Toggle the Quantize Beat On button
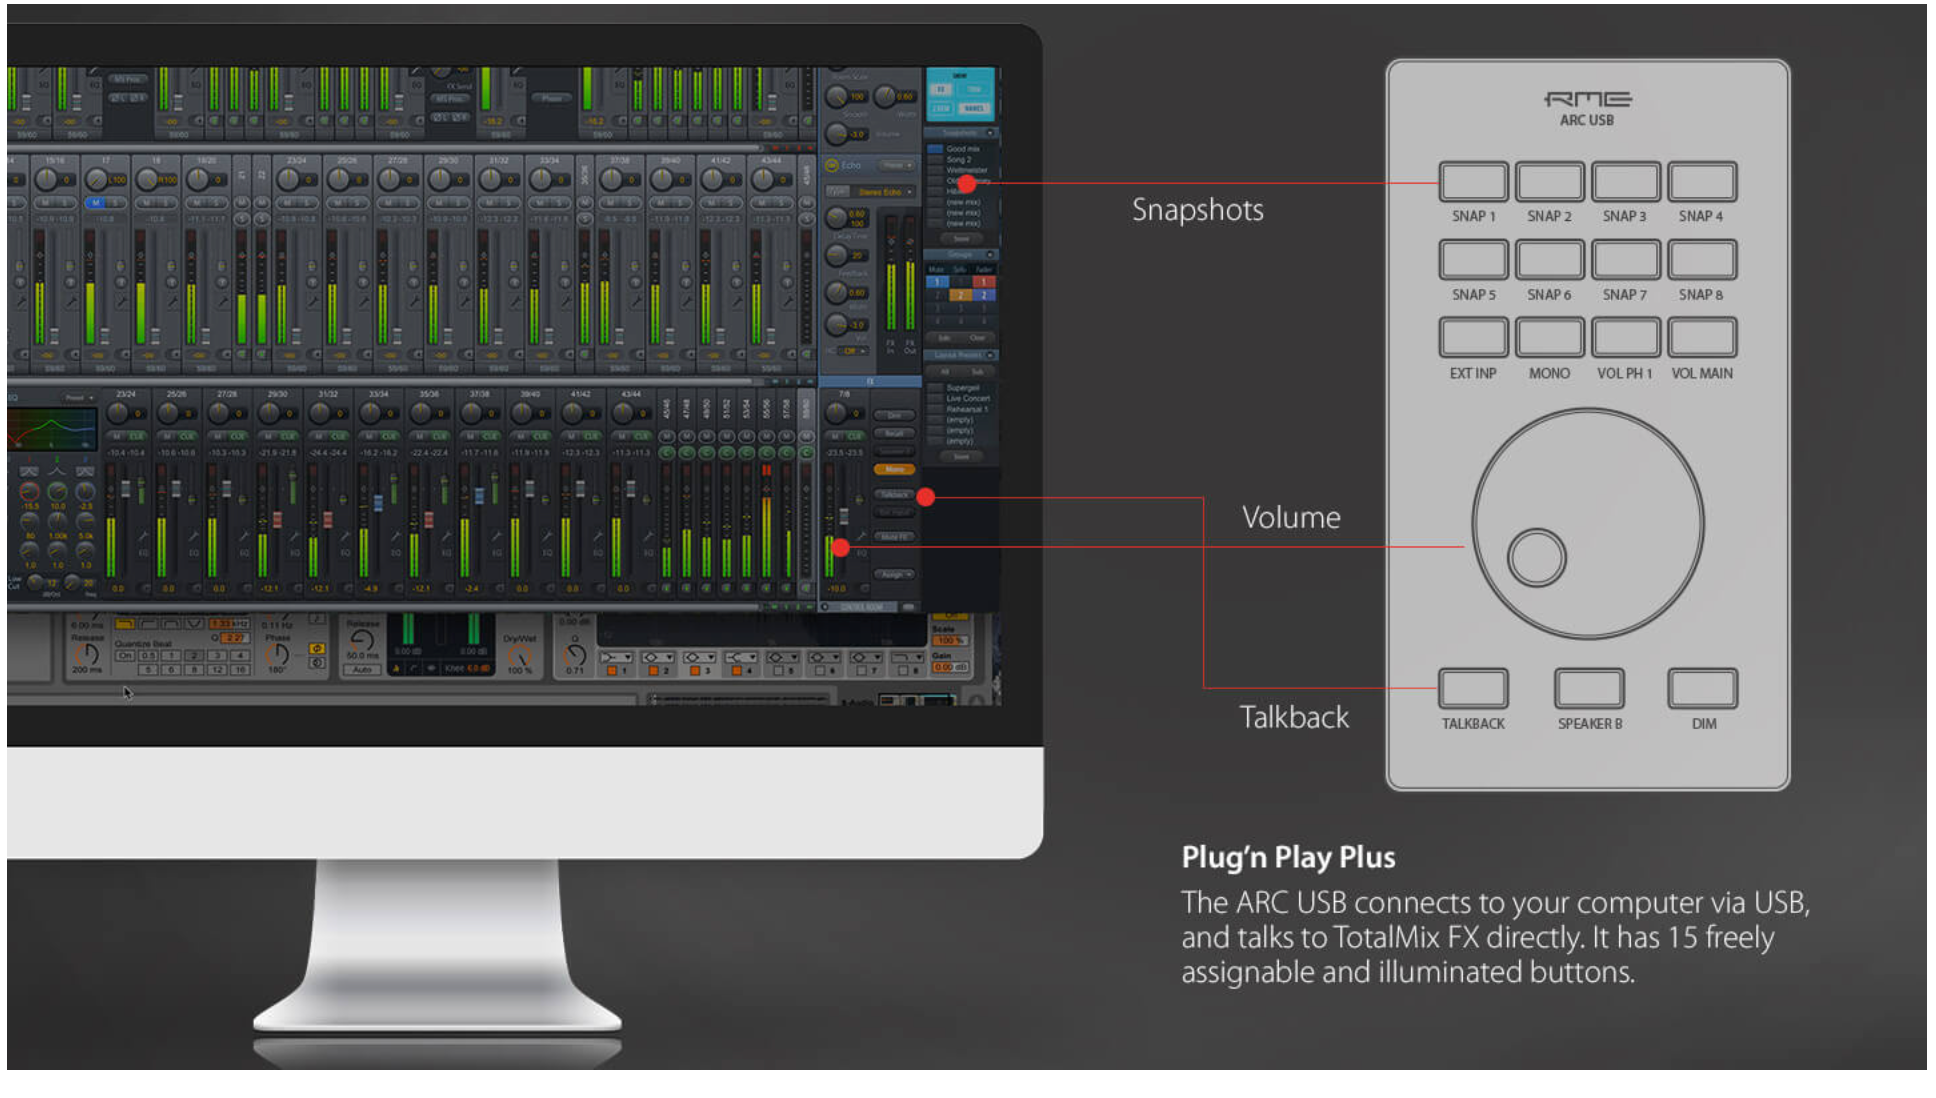 click(x=125, y=656)
